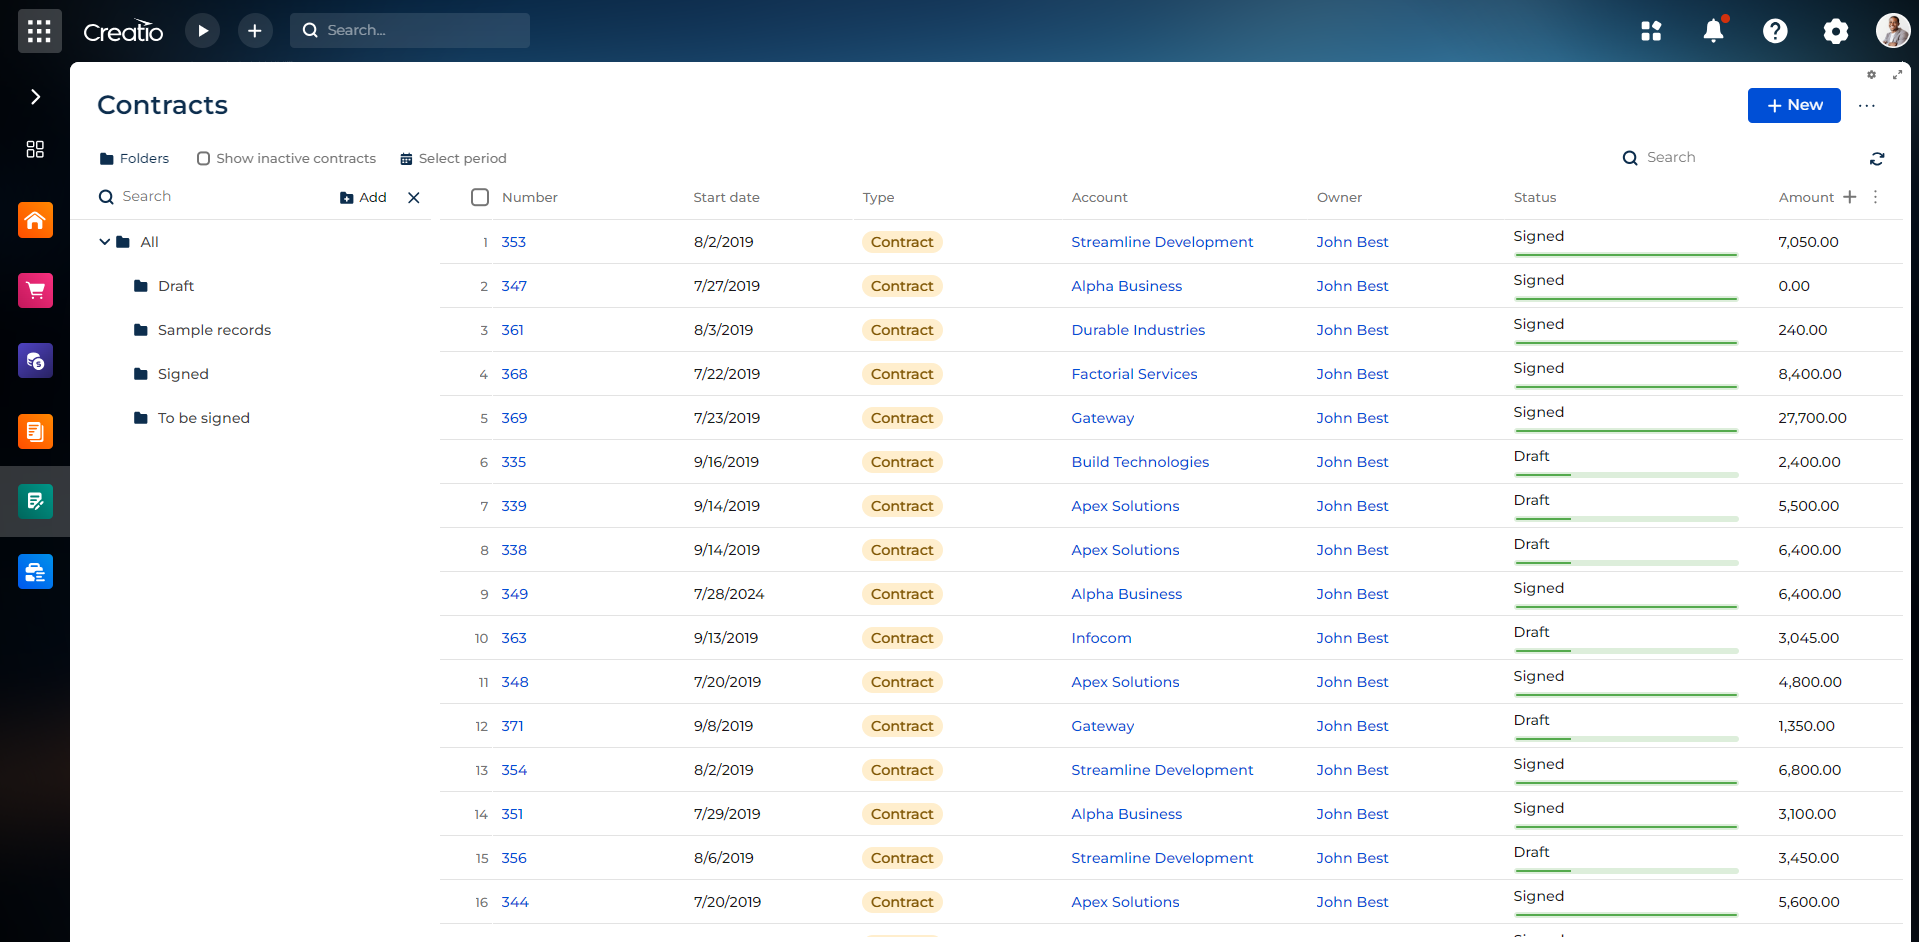Click the New button
The height and width of the screenshot is (942, 1919).
(x=1793, y=105)
